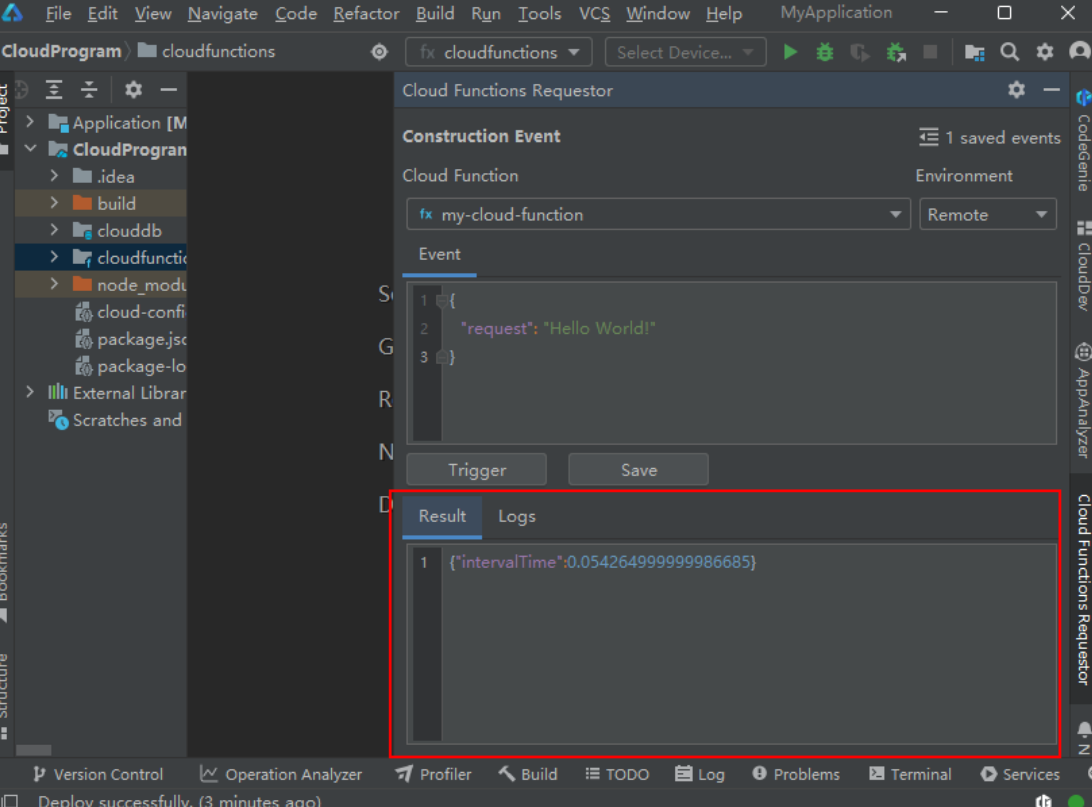Collapse all in Project panel toolbar
This screenshot has height=807, width=1092.
pyautogui.click(x=89, y=89)
